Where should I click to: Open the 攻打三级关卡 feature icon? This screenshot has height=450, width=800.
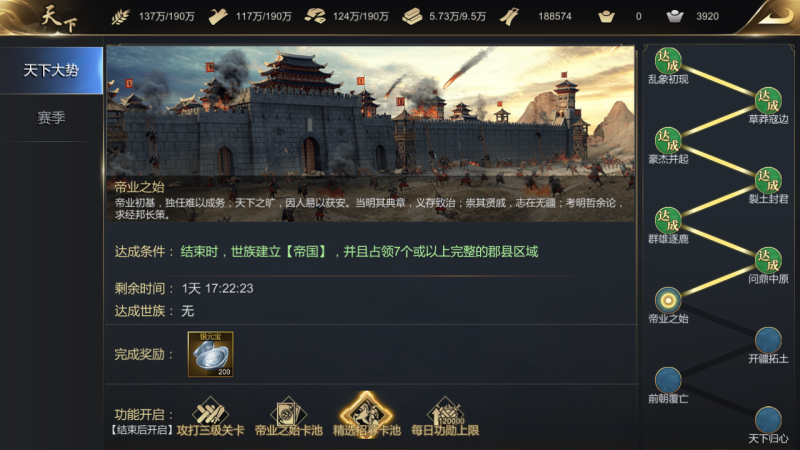point(210,412)
